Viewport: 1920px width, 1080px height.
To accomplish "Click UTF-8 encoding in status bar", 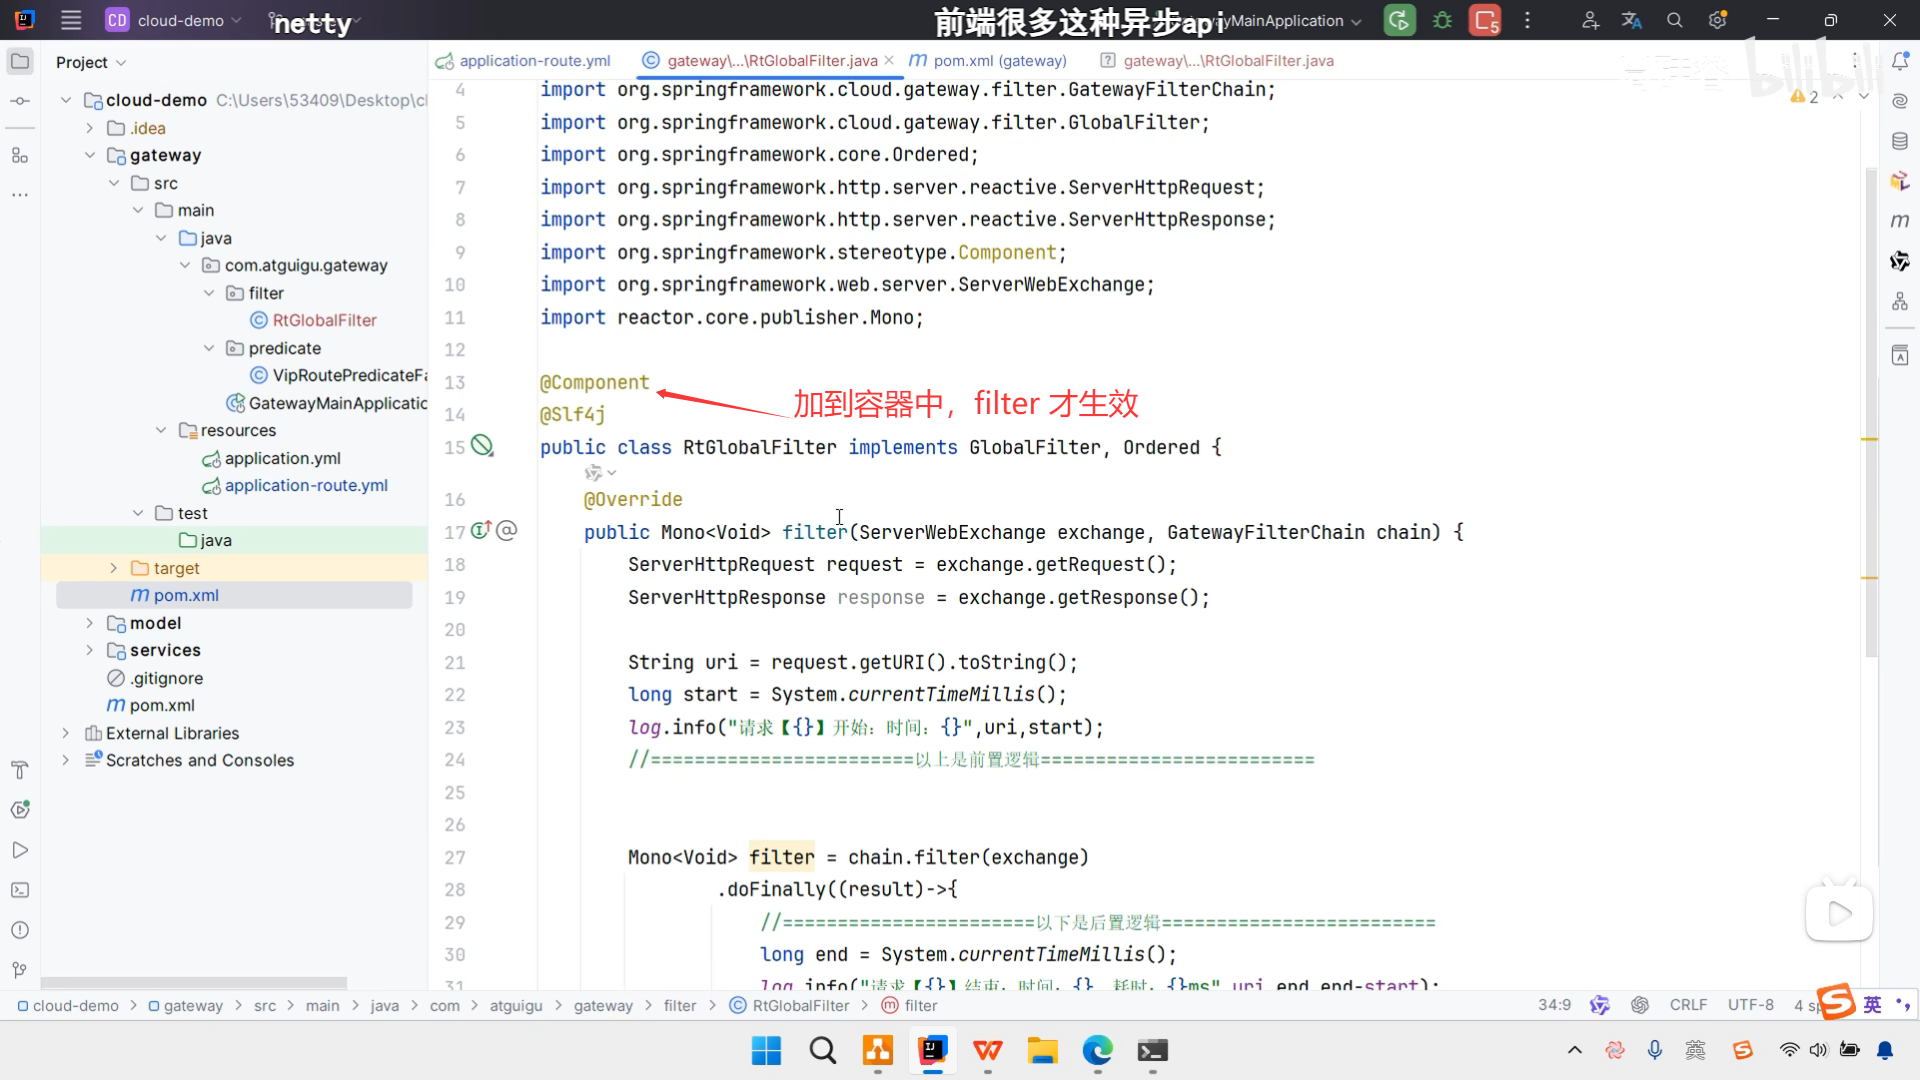I will 1750,1005.
